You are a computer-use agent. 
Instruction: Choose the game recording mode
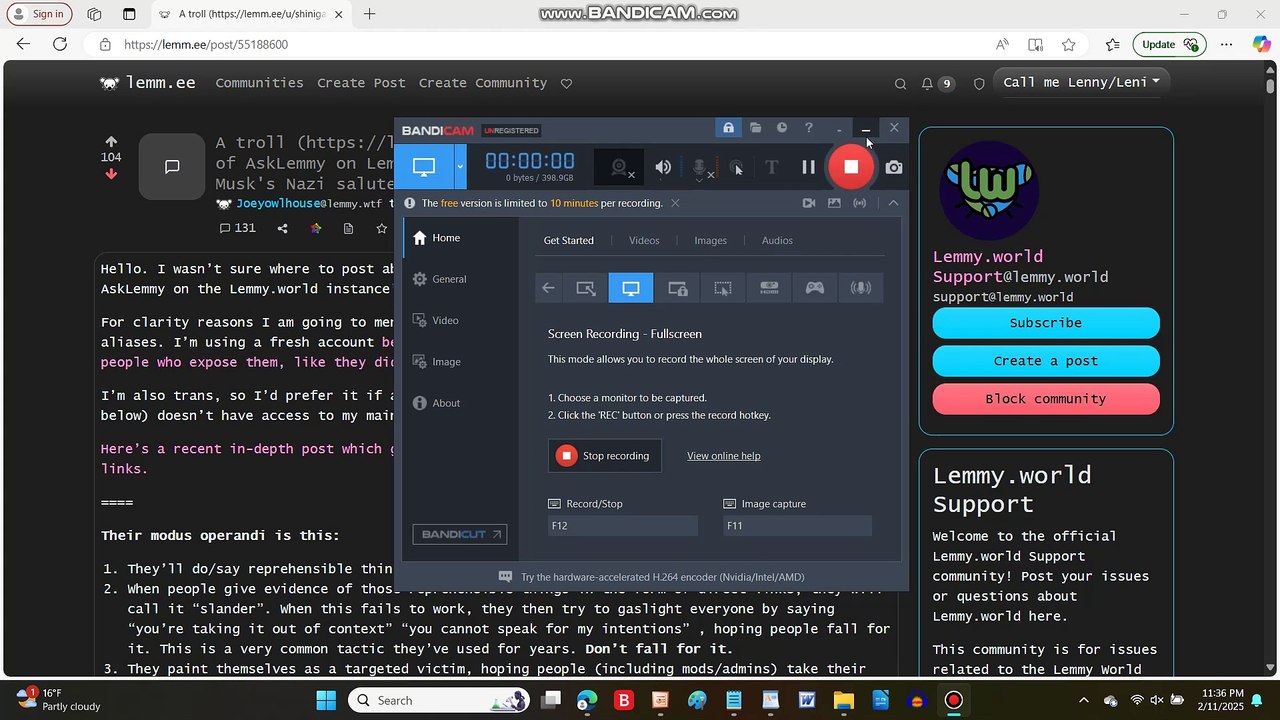coord(815,288)
